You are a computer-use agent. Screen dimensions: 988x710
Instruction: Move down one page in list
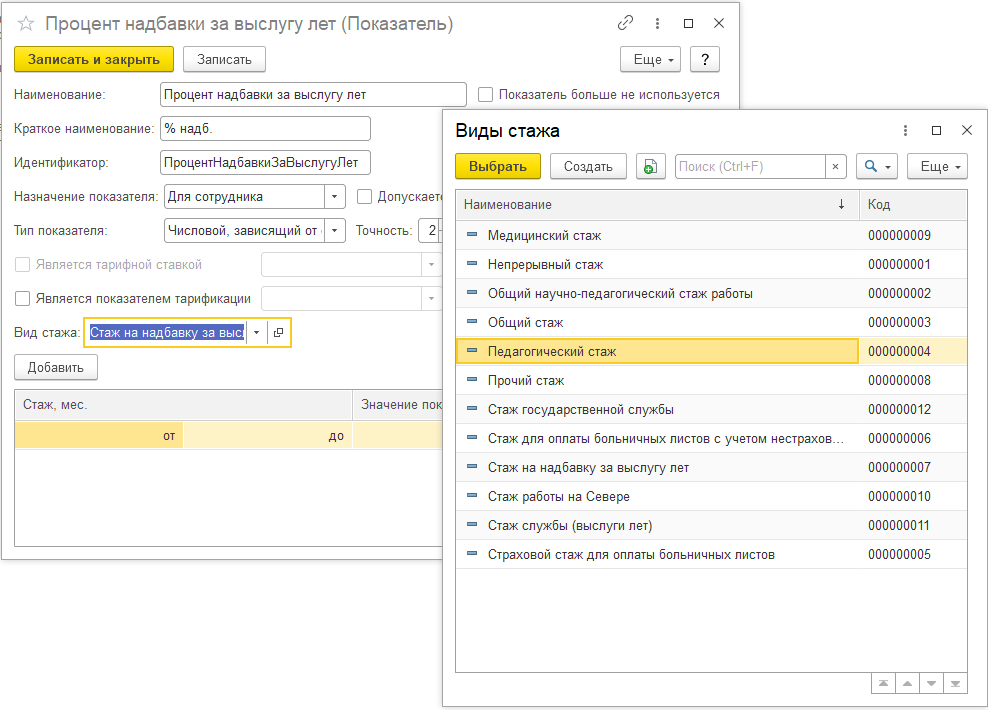tap(931, 684)
